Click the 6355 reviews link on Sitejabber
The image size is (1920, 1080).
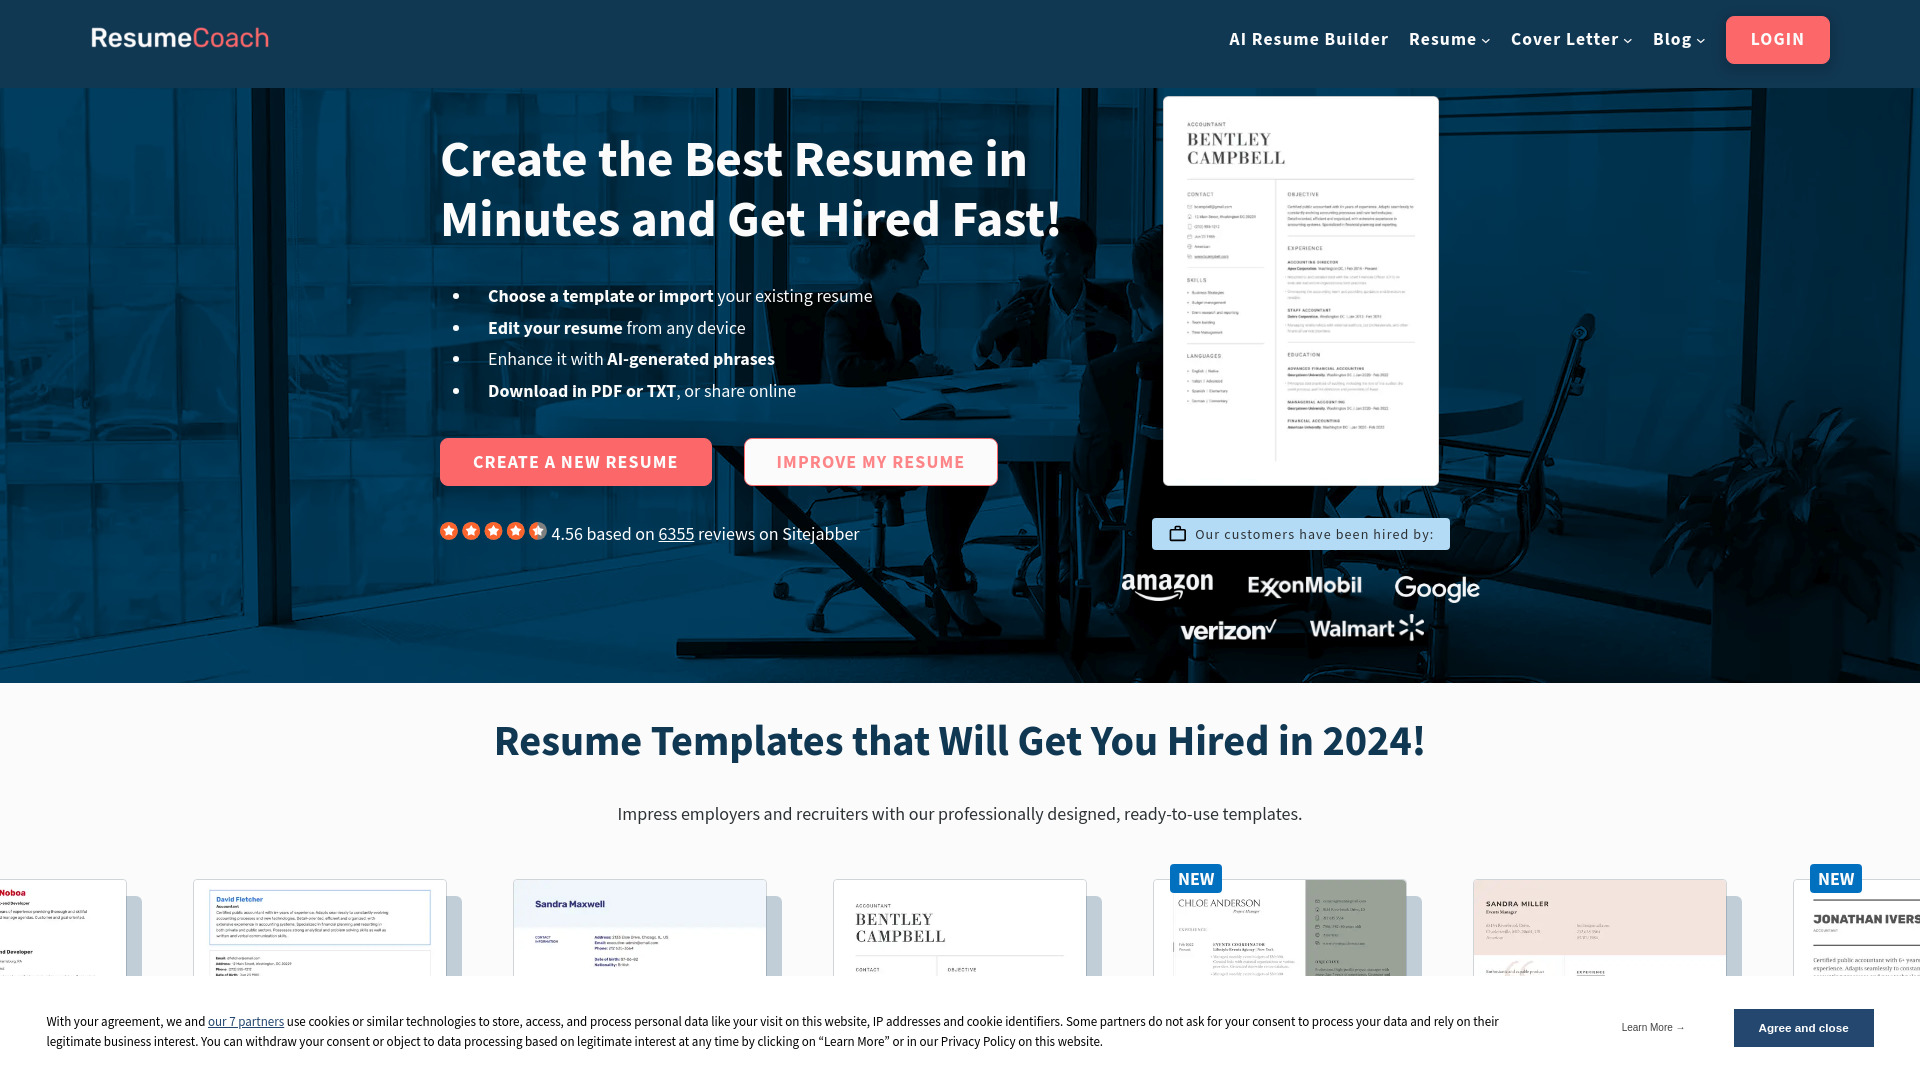[x=675, y=533]
